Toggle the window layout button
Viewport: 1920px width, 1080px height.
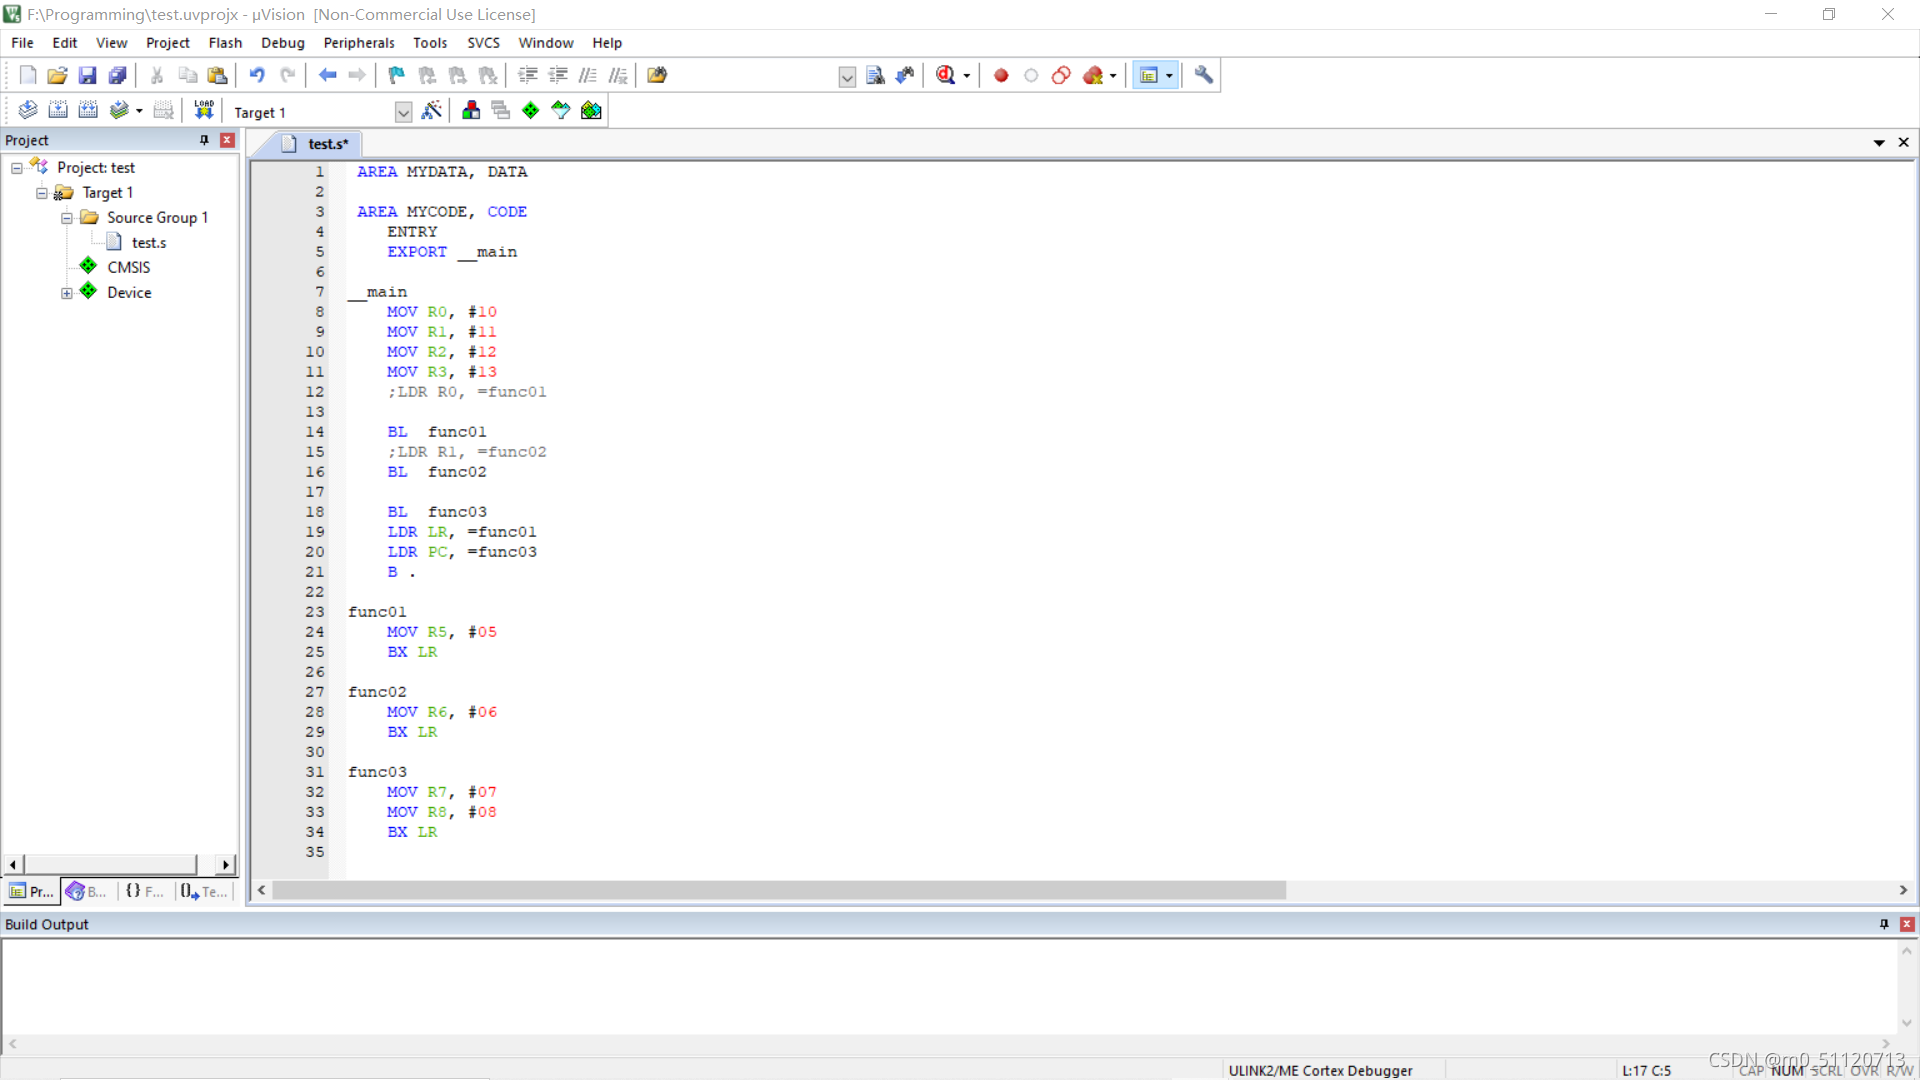[1149, 75]
